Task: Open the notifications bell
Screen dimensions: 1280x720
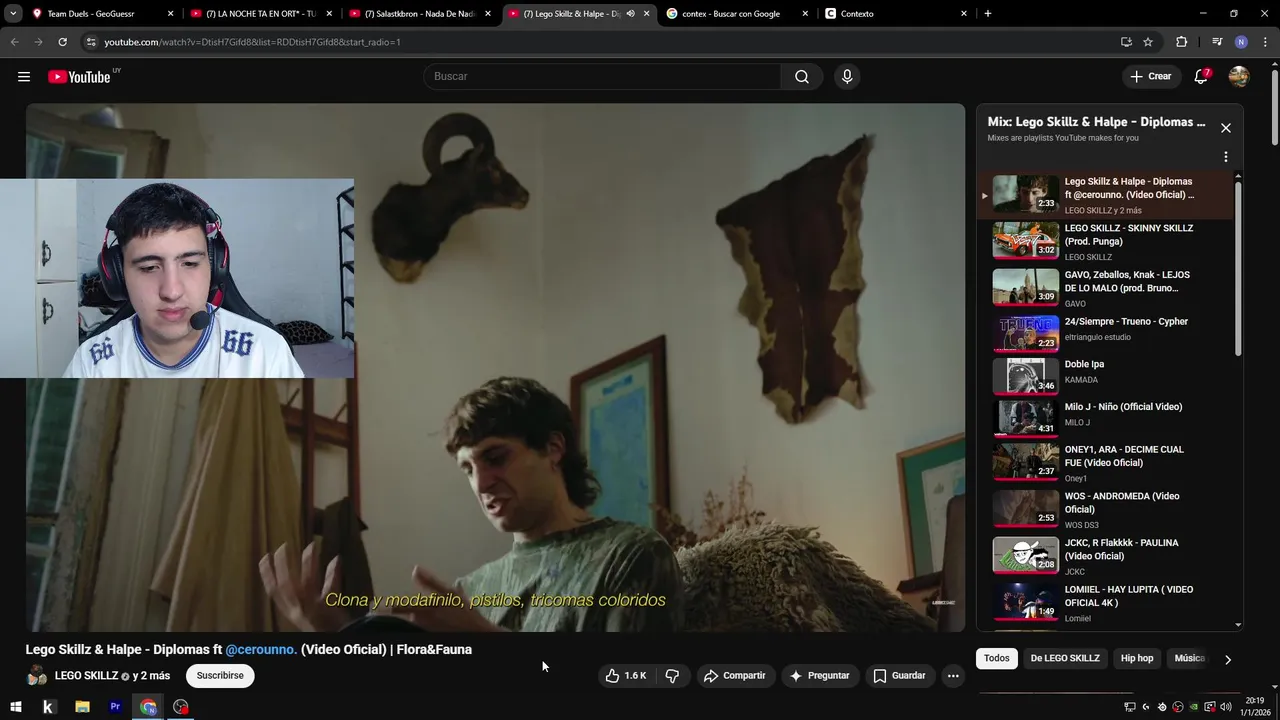Action: click(x=1201, y=77)
